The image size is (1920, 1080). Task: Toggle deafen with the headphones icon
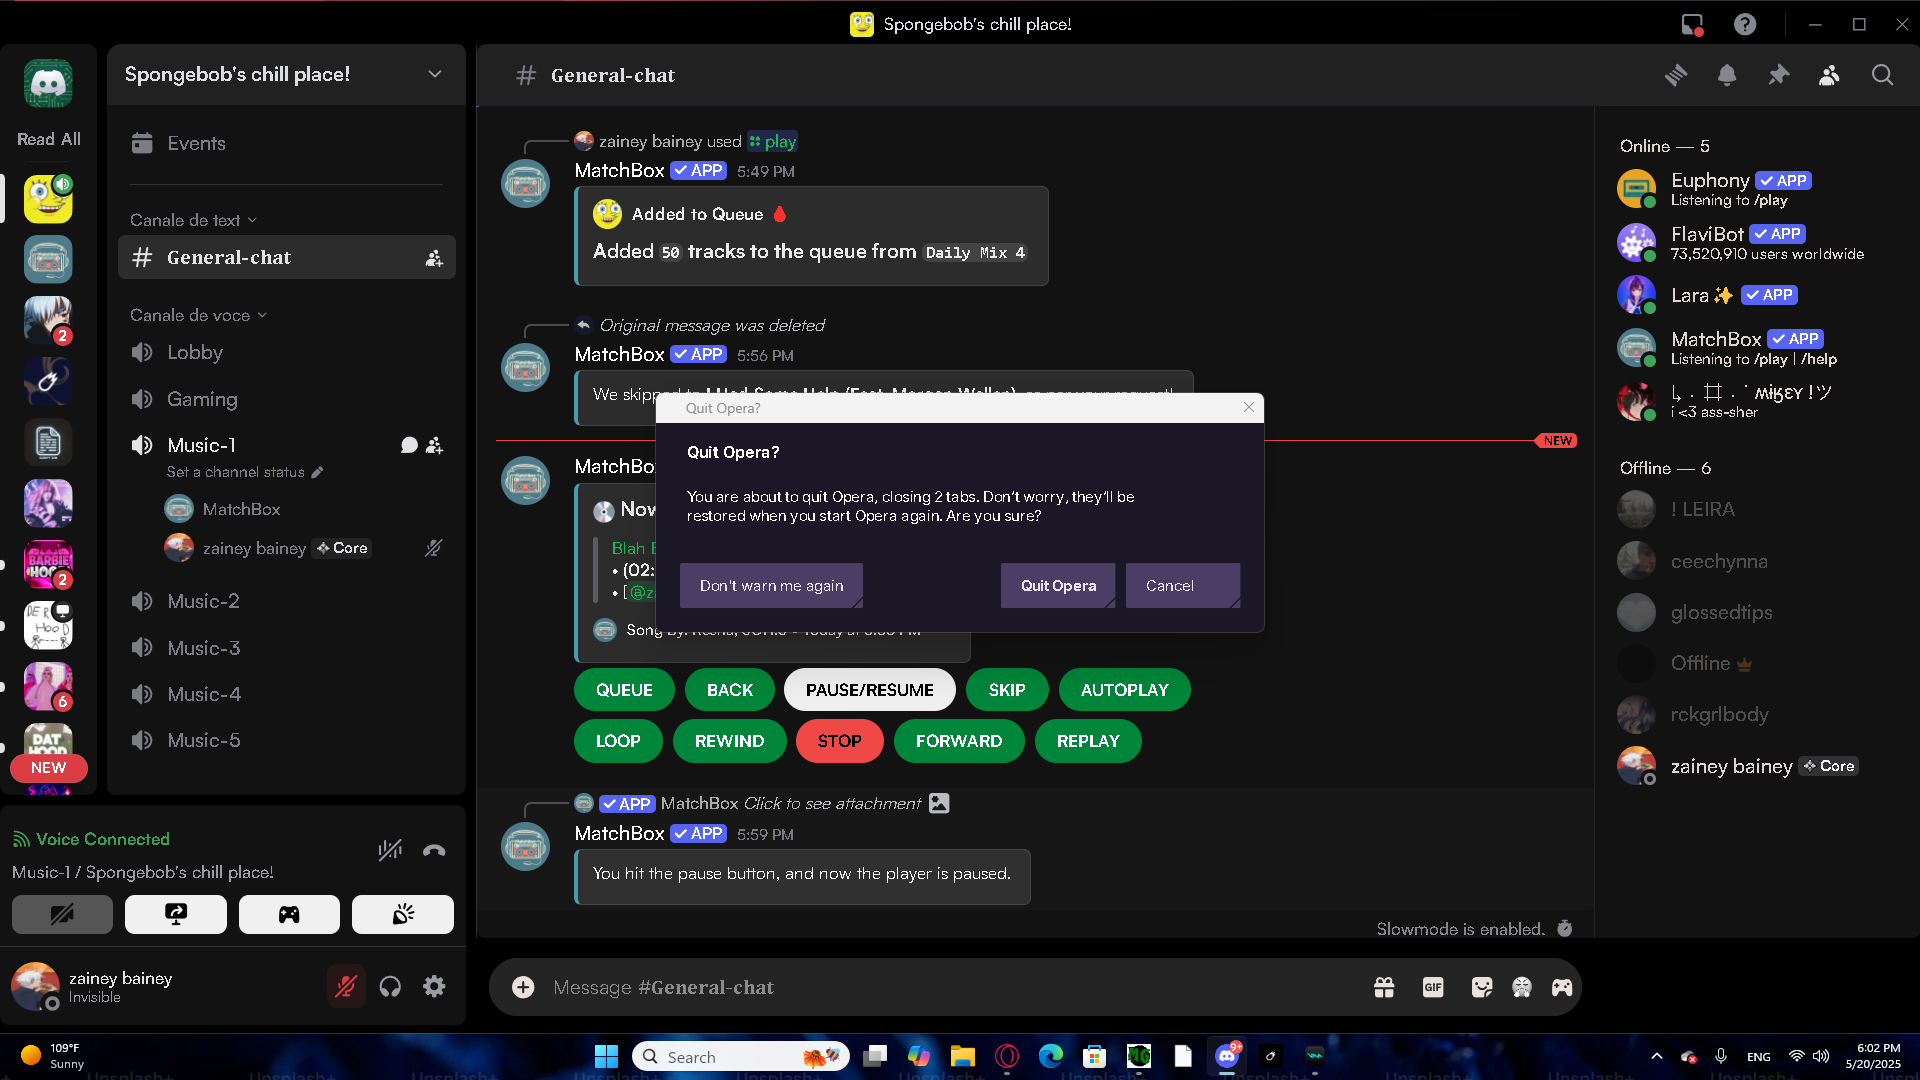tap(390, 986)
